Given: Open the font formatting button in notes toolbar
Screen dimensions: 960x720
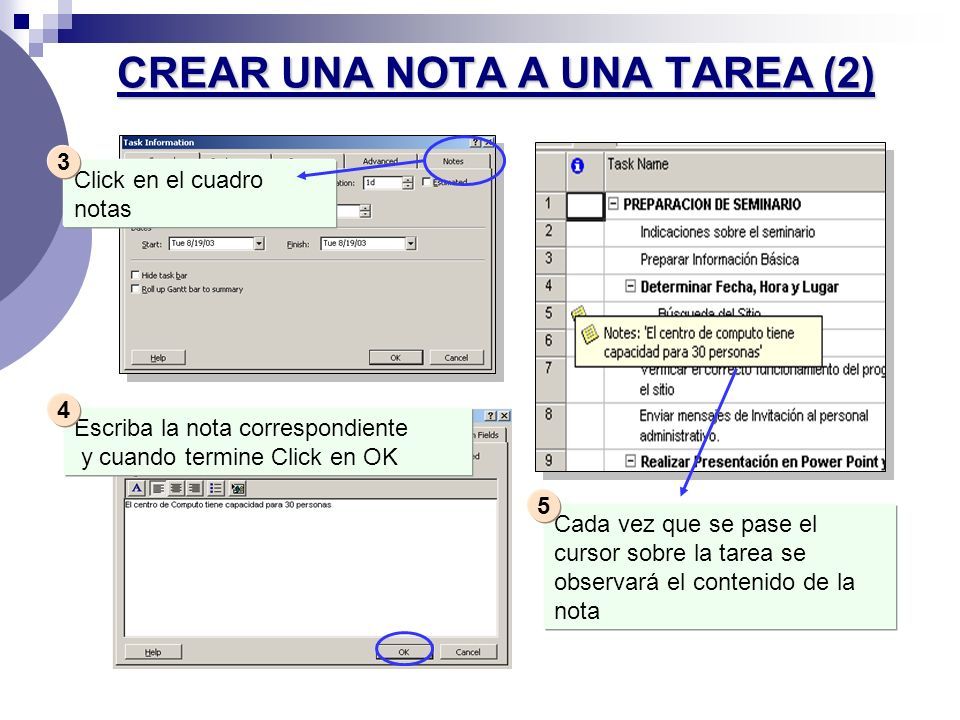Looking at the screenshot, I should coord(137,489).
